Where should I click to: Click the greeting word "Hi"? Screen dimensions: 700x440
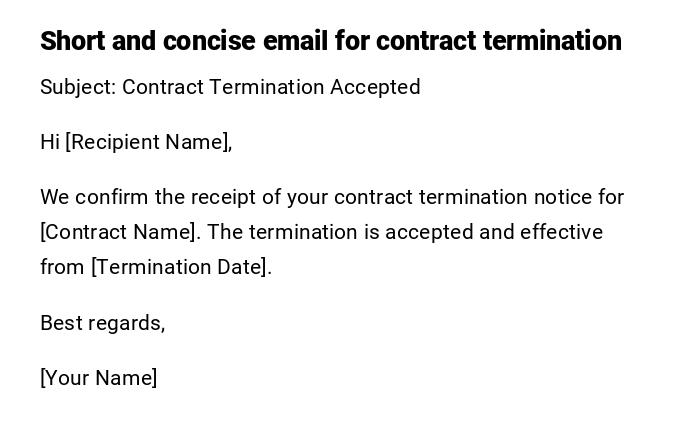(x=50, y=142)
